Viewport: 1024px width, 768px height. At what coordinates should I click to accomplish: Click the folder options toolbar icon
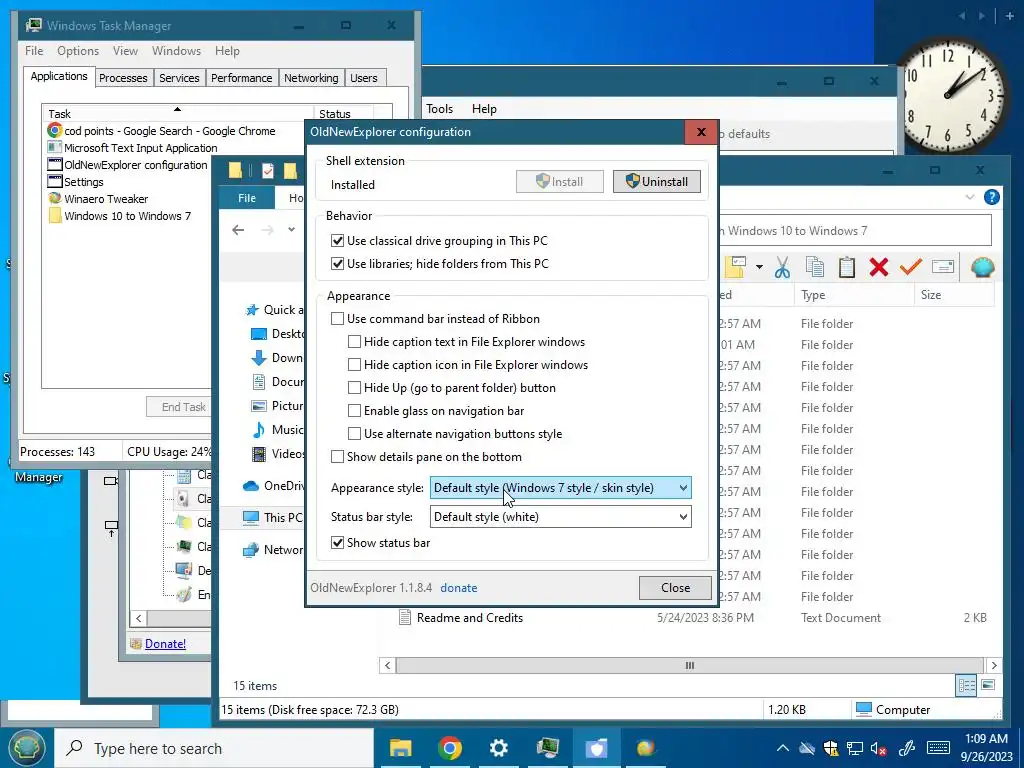(x=735, y=266)
